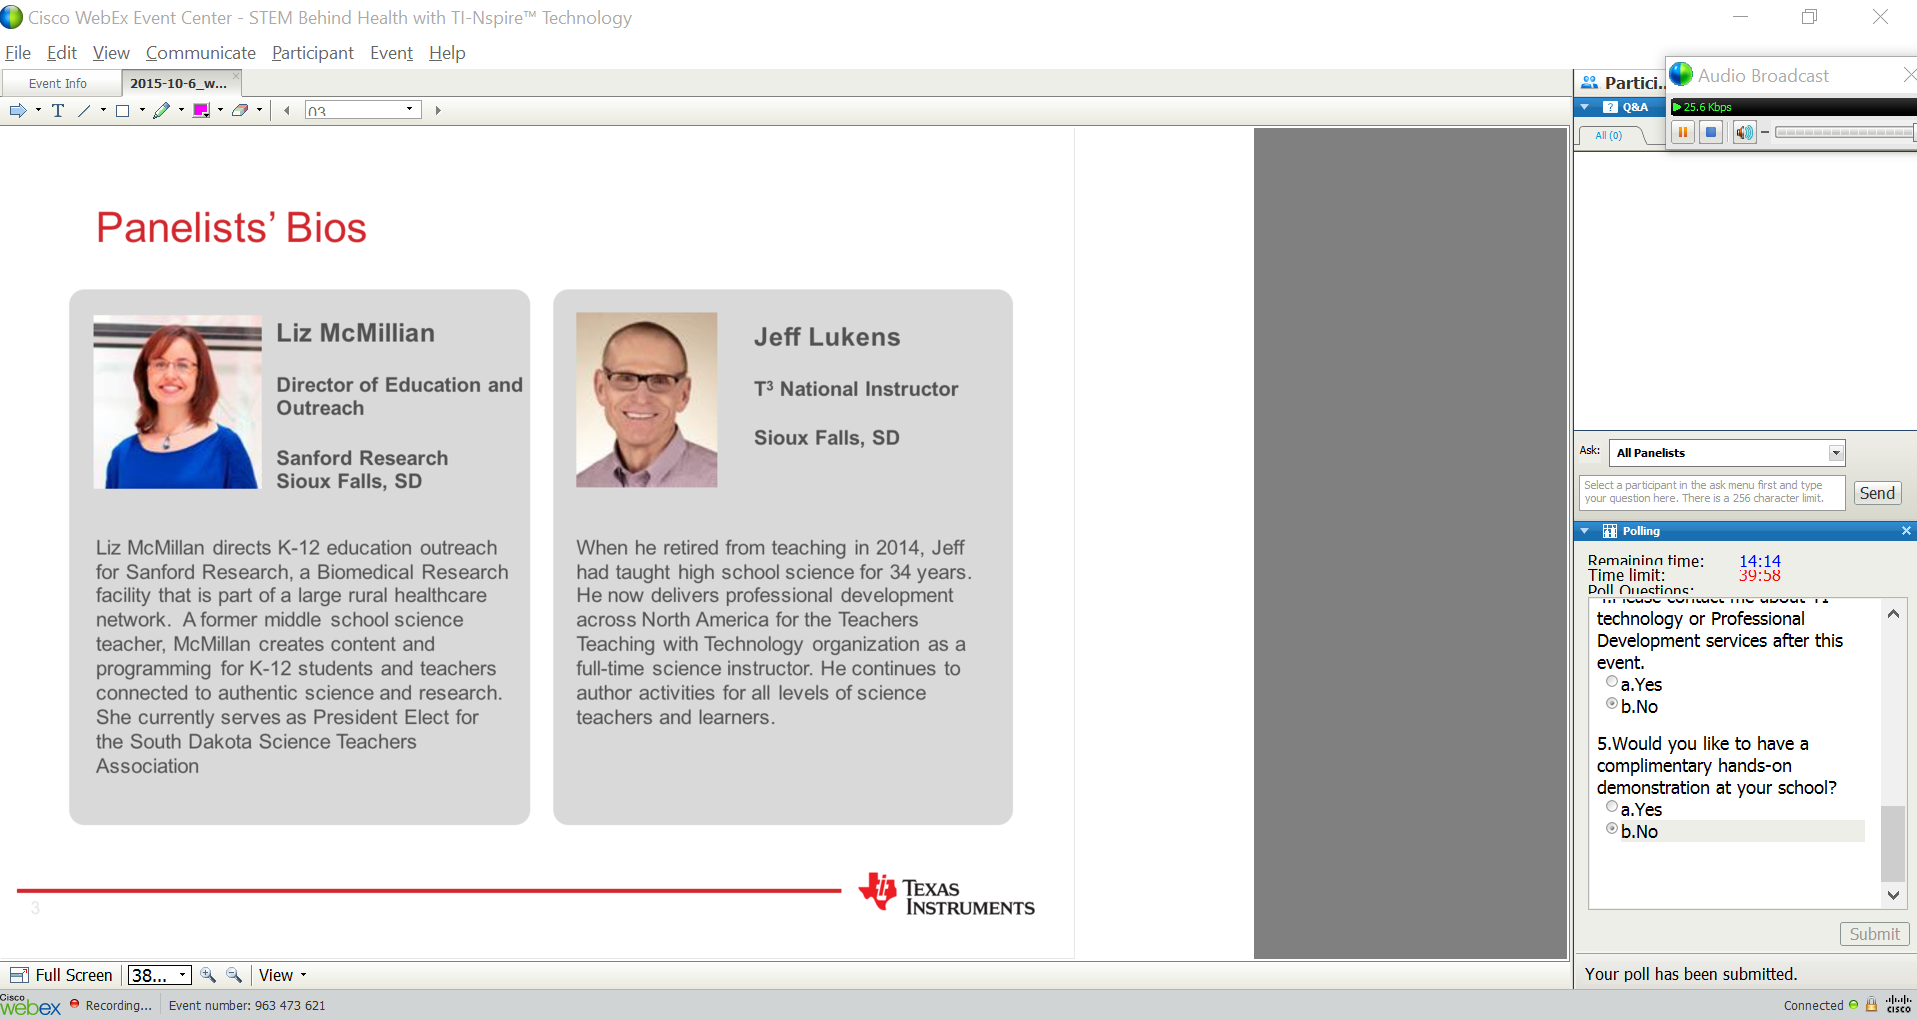The image size is (1917, 1020).
Task: Click the Full Screen icon
Action: tap(19, 975)
